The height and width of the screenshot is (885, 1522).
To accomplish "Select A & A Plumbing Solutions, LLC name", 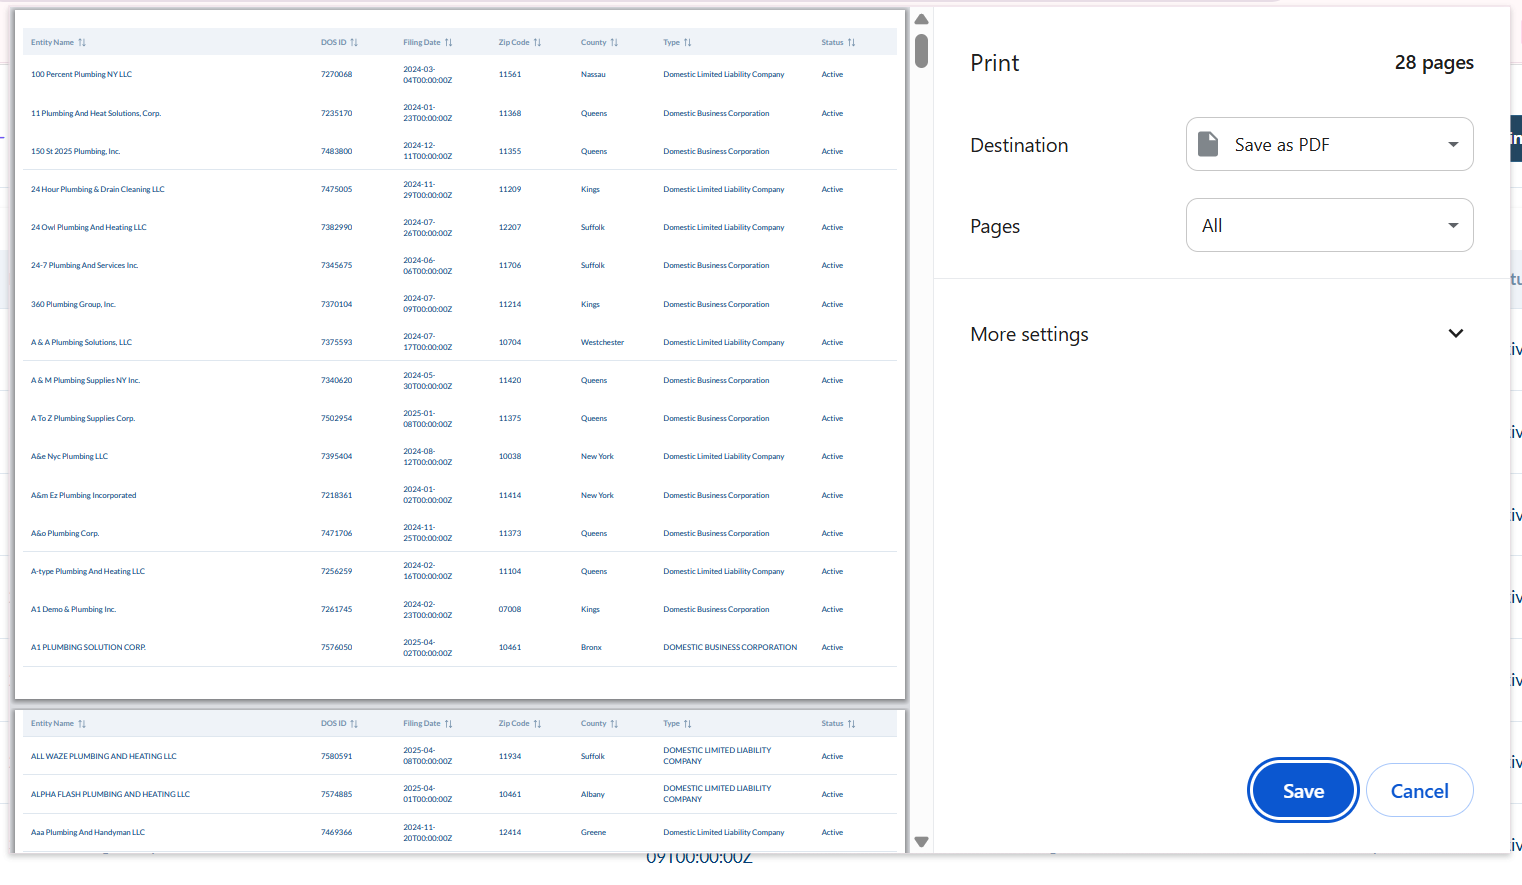I will pyautogui.click(x=81, y=342).
